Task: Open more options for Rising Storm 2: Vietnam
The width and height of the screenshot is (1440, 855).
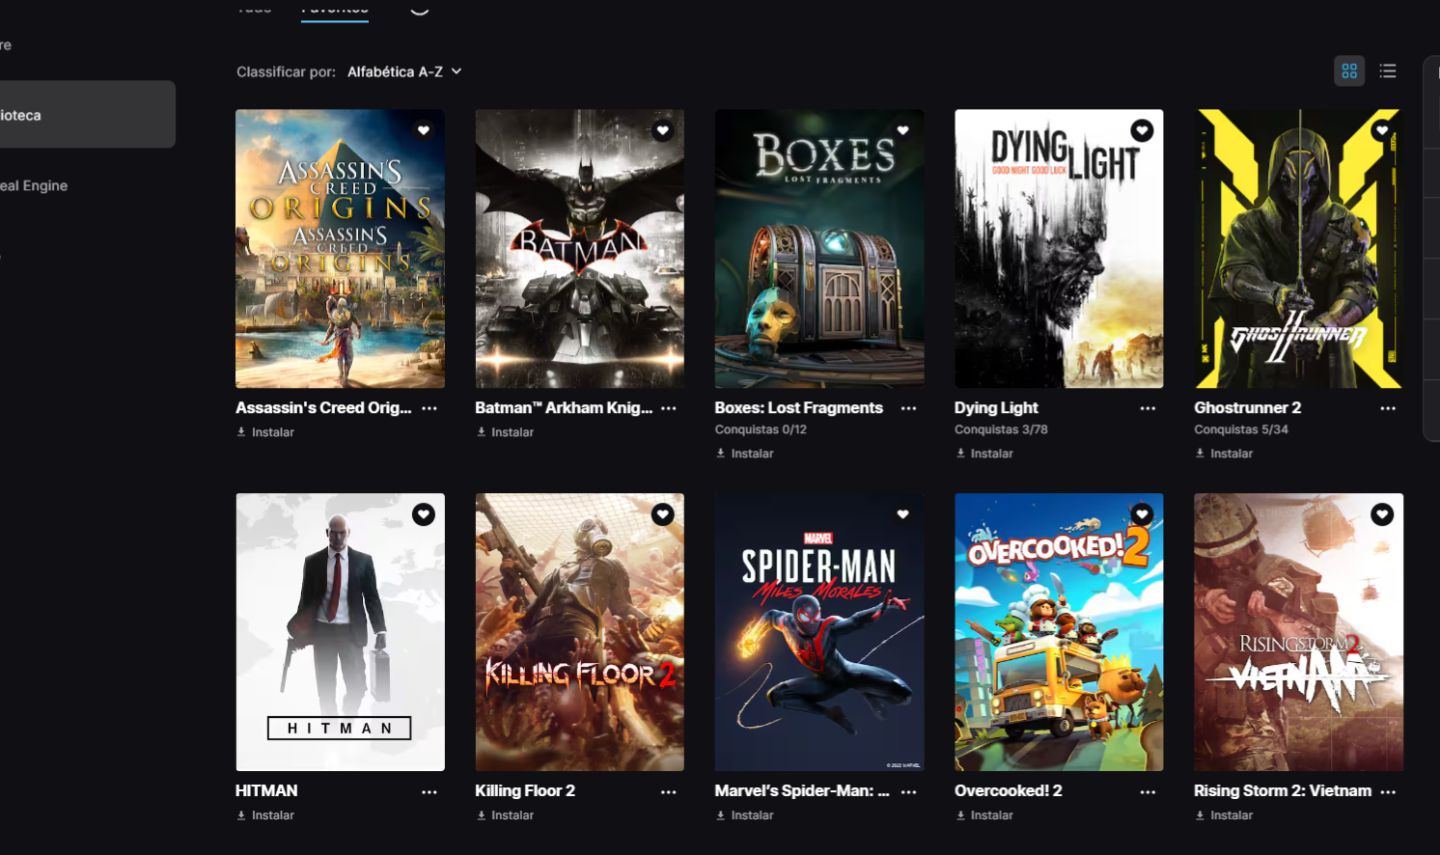Action: coord(1388,792)
